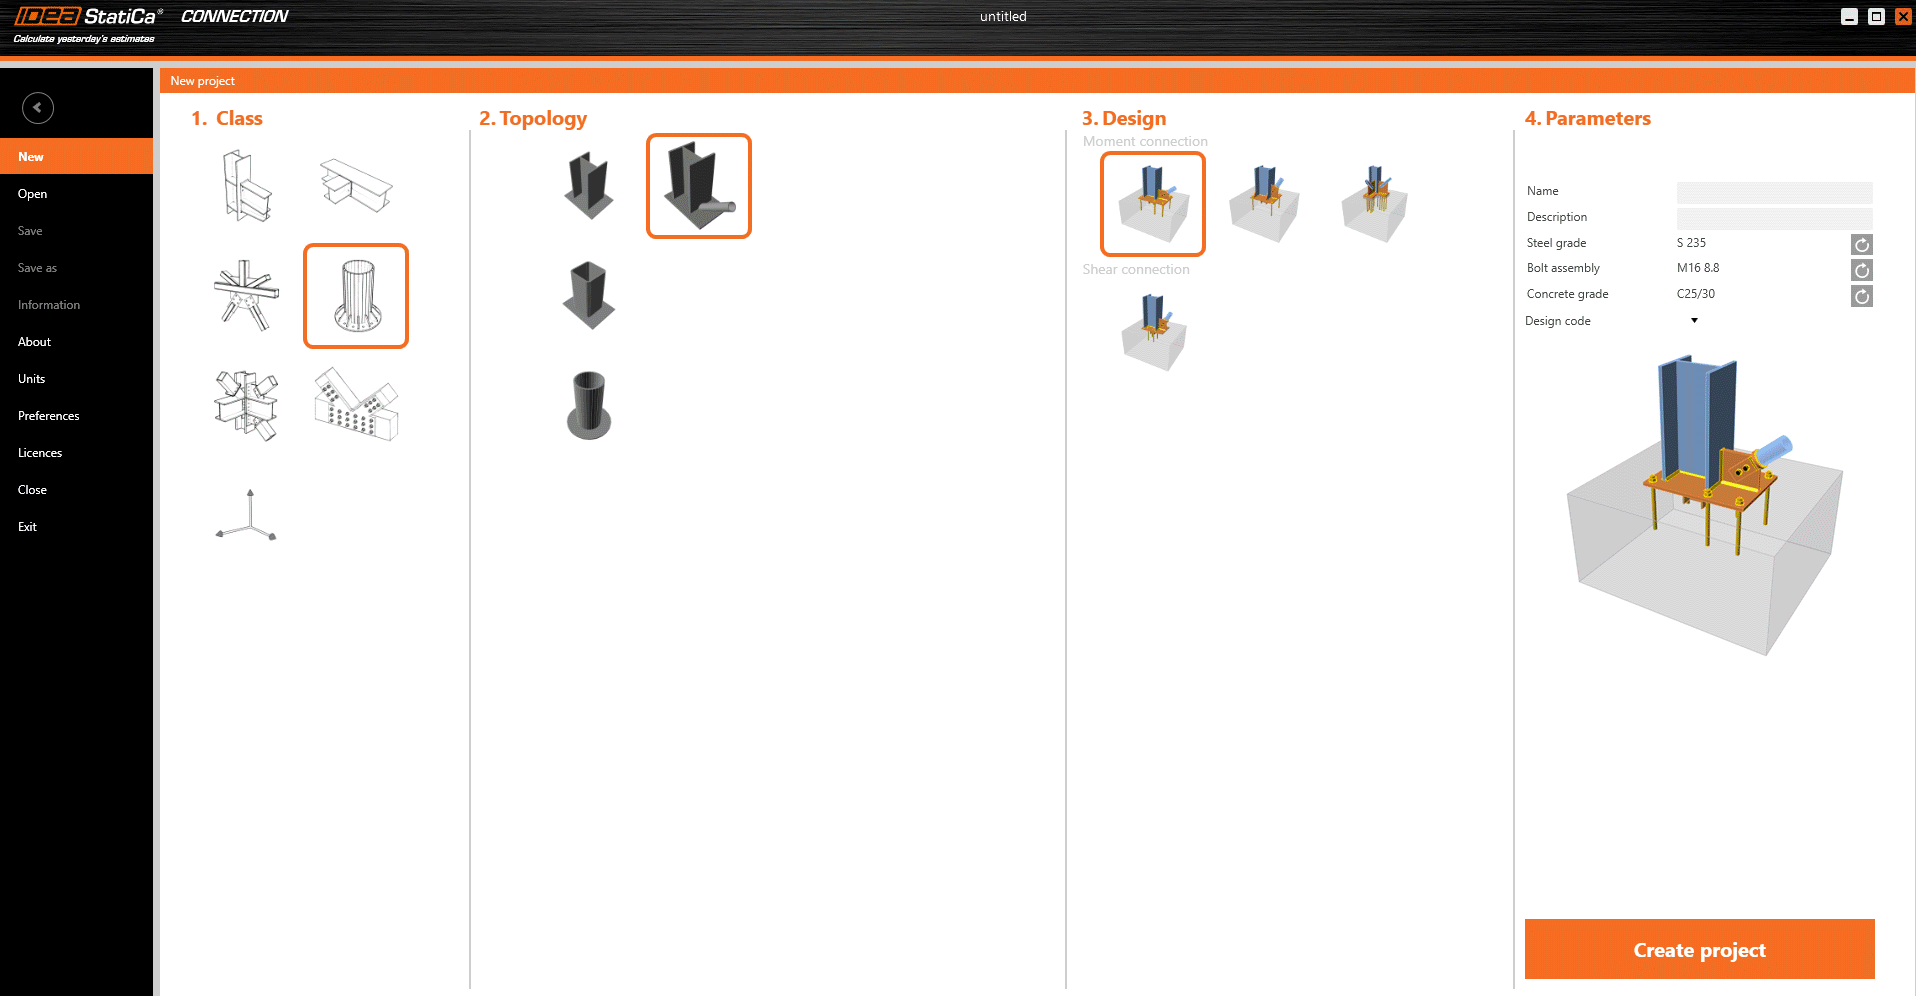Open Licences in the sidebar menu
1916x996 pixels.
point(76,453)
